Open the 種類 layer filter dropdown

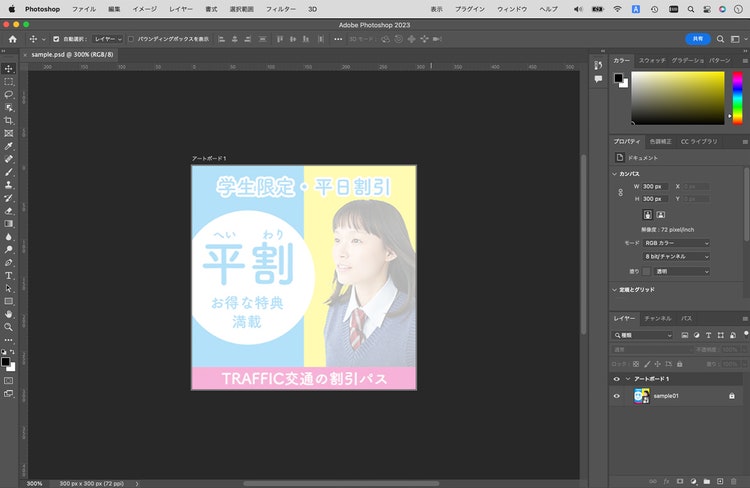click(642, 335)
